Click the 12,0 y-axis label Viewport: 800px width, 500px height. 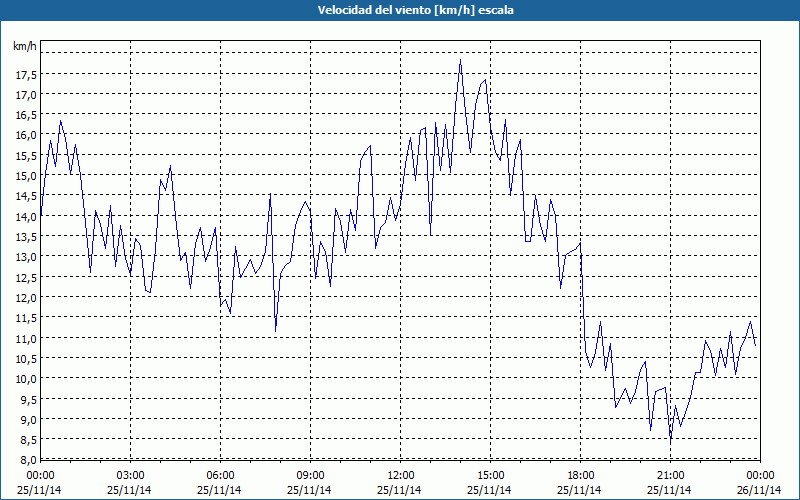pyautogui.click(x=26, y=297)
